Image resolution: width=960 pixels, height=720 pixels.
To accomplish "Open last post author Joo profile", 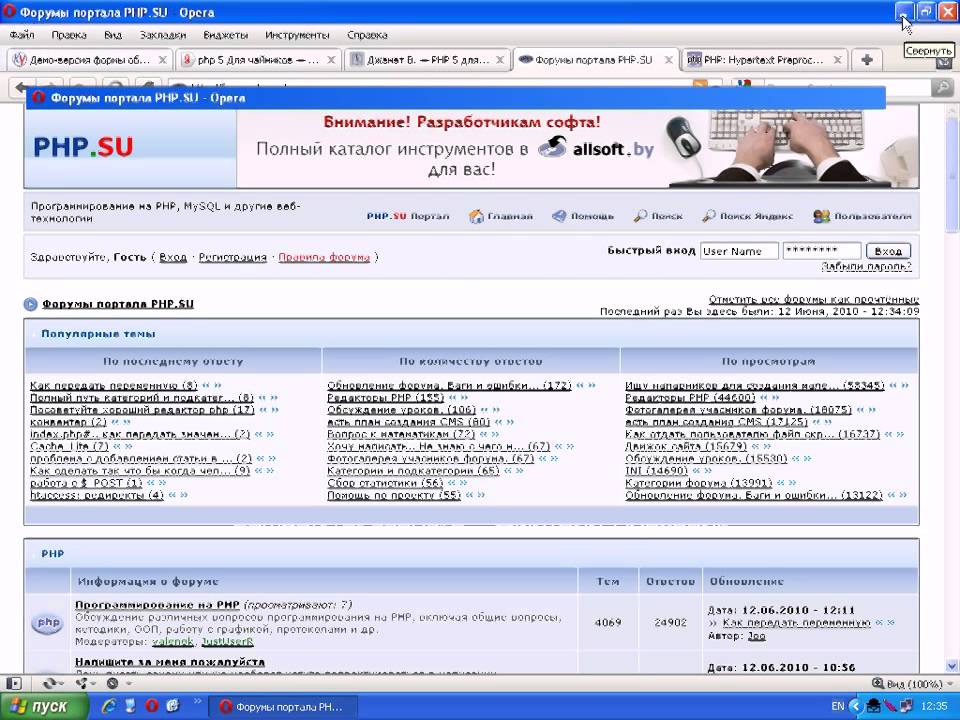I will [756, 636].
